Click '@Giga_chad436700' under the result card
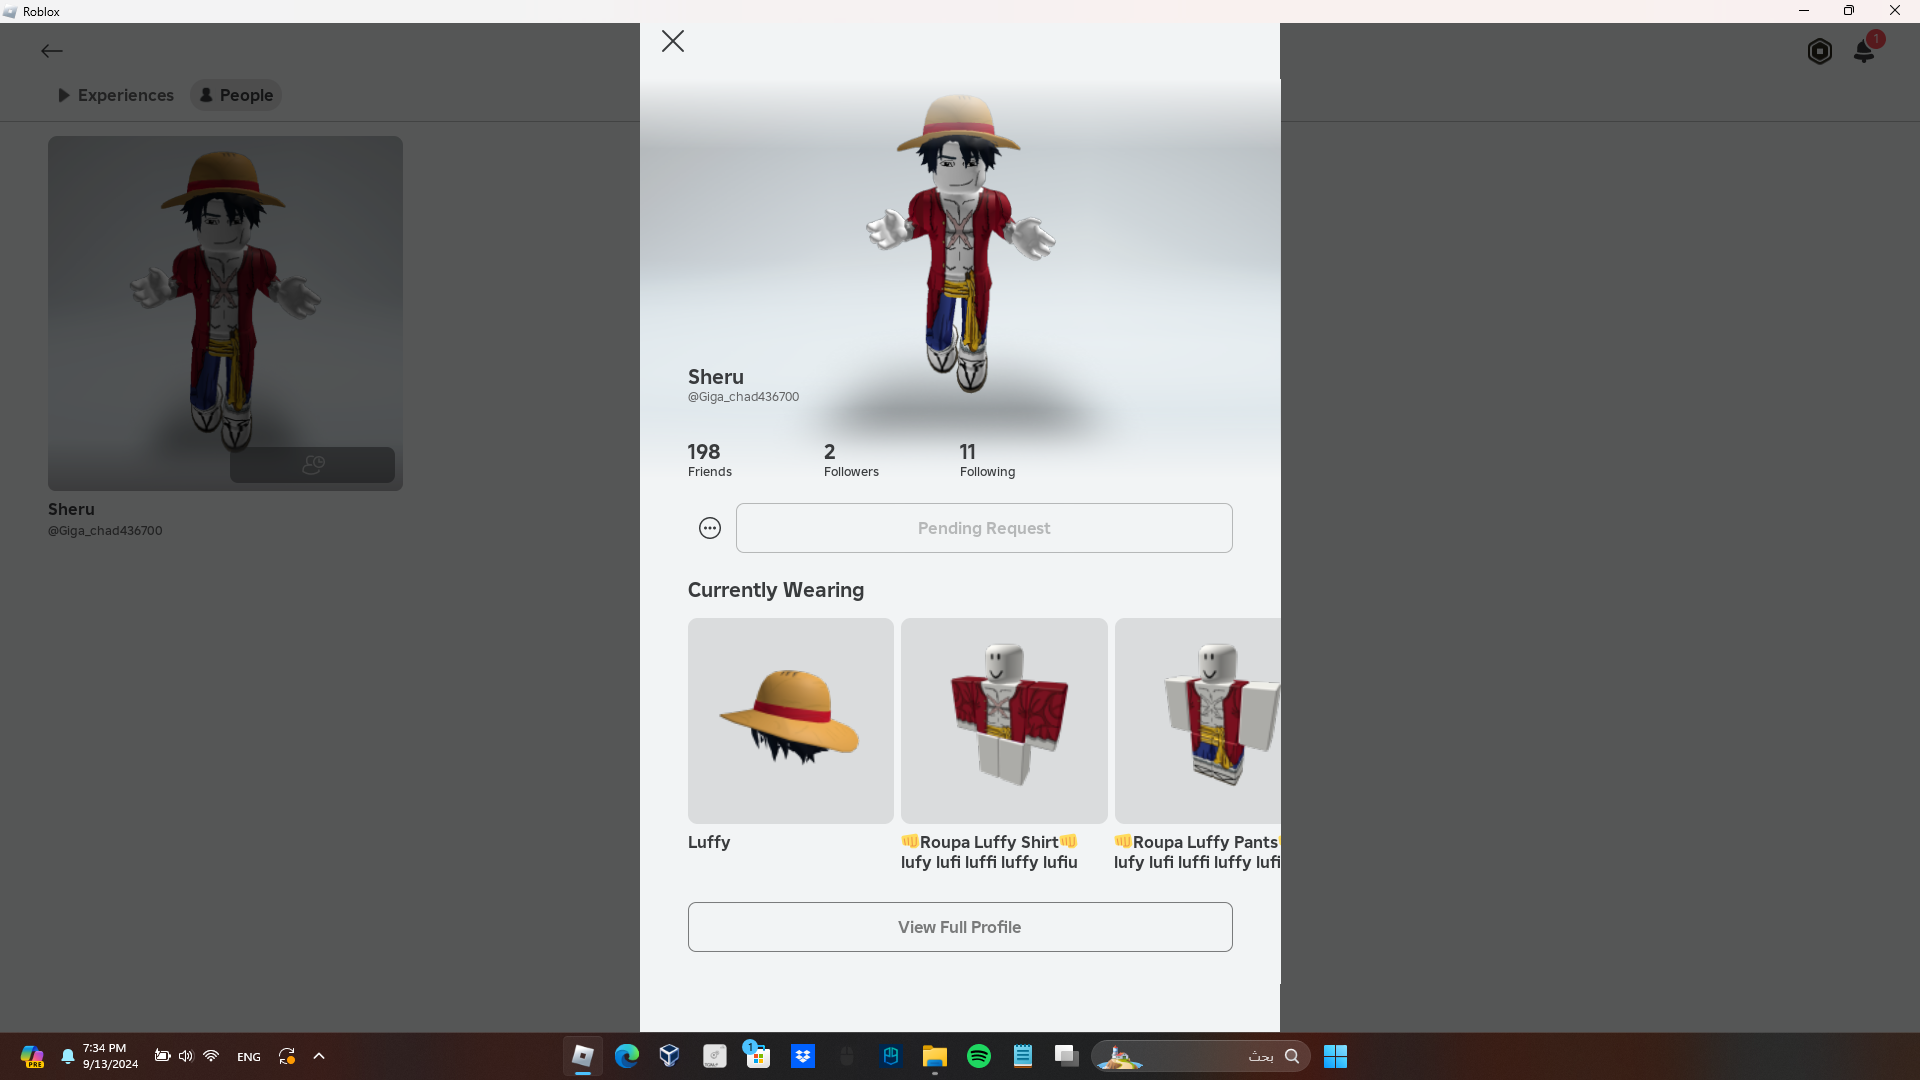 pos(105,531)
